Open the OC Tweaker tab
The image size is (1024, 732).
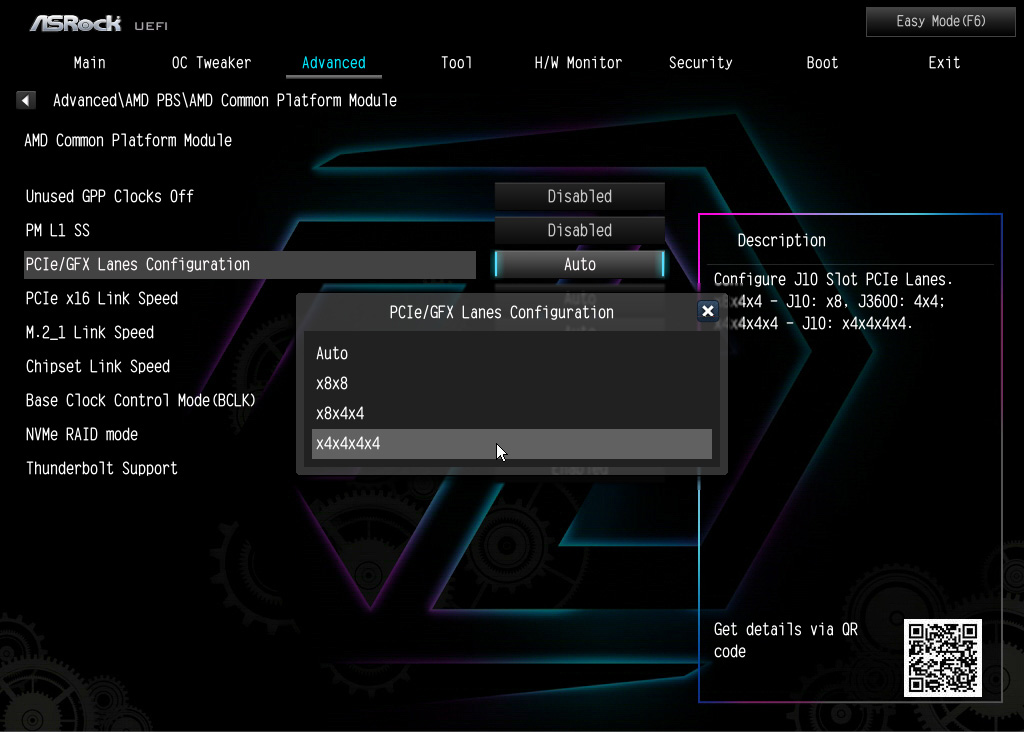[211, 63]
